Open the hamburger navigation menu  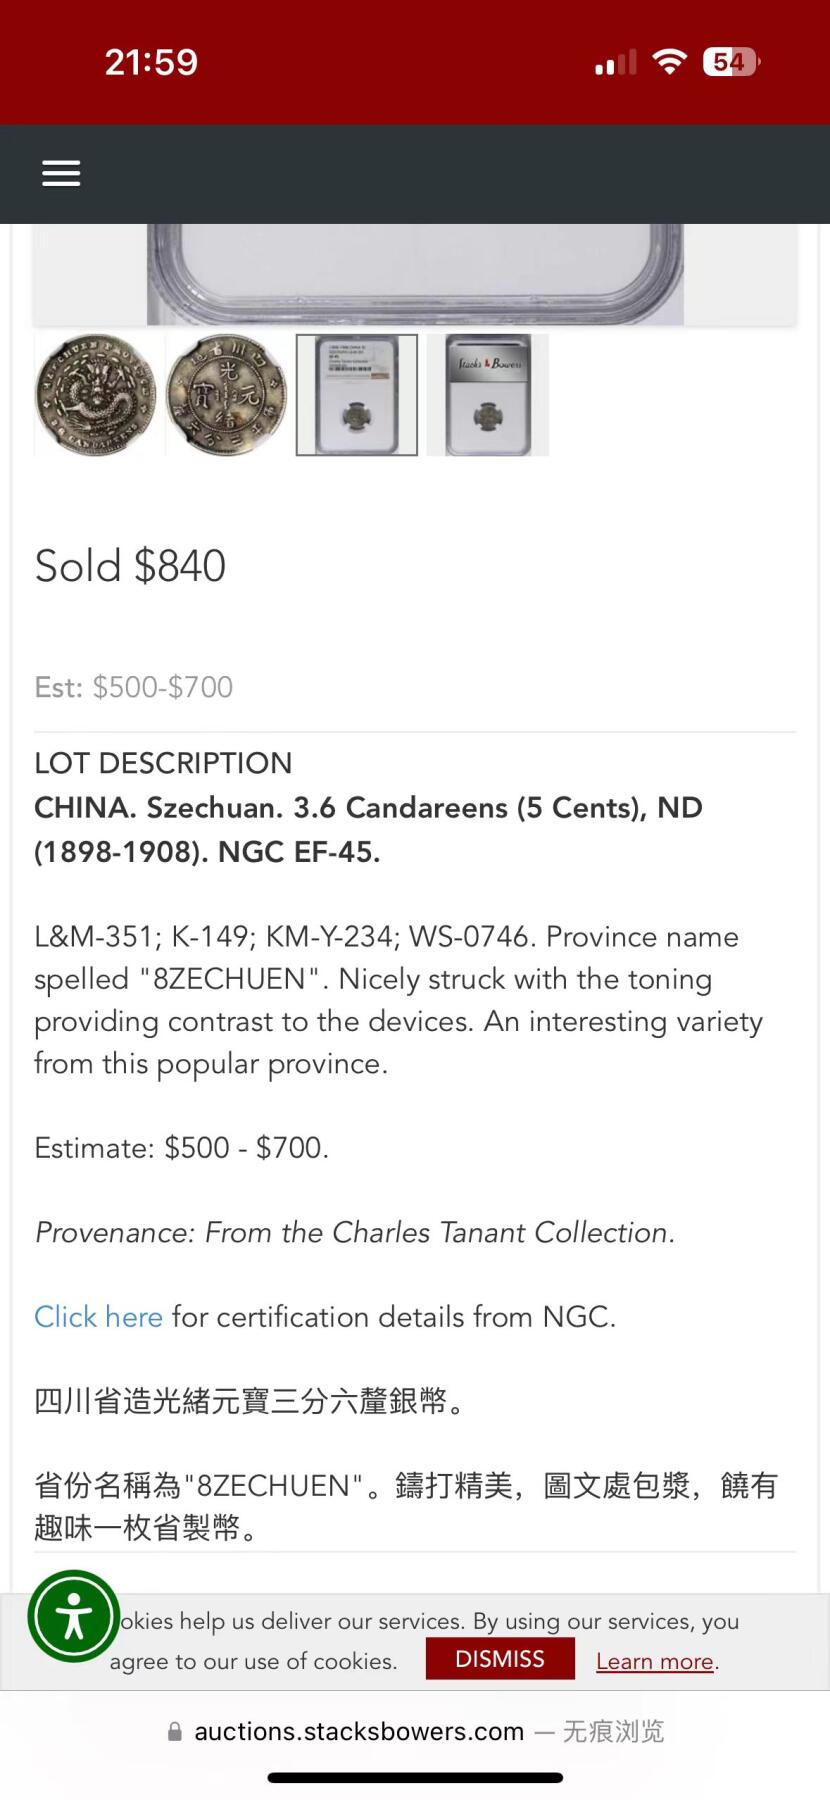(61, 174)
